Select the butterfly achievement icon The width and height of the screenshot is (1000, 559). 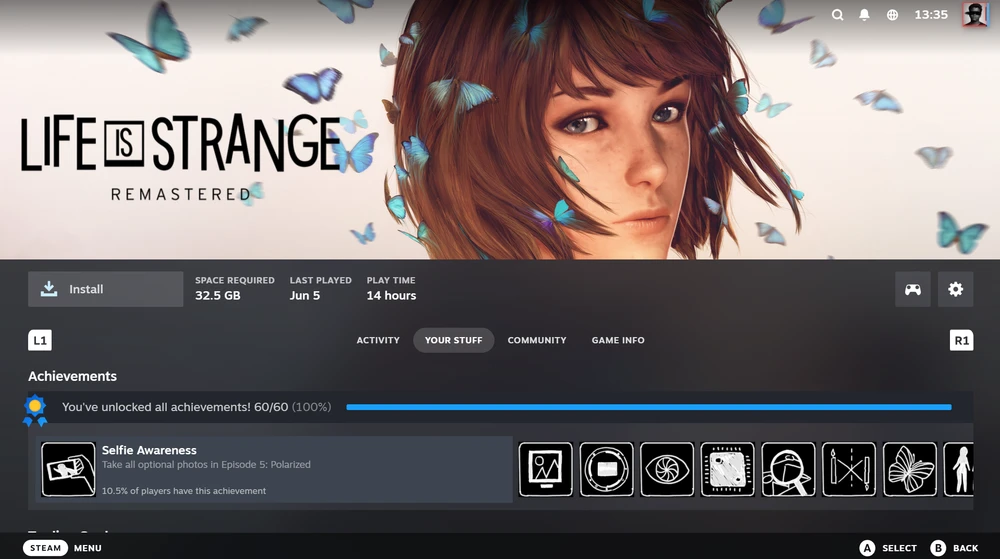tap(910, 469)
